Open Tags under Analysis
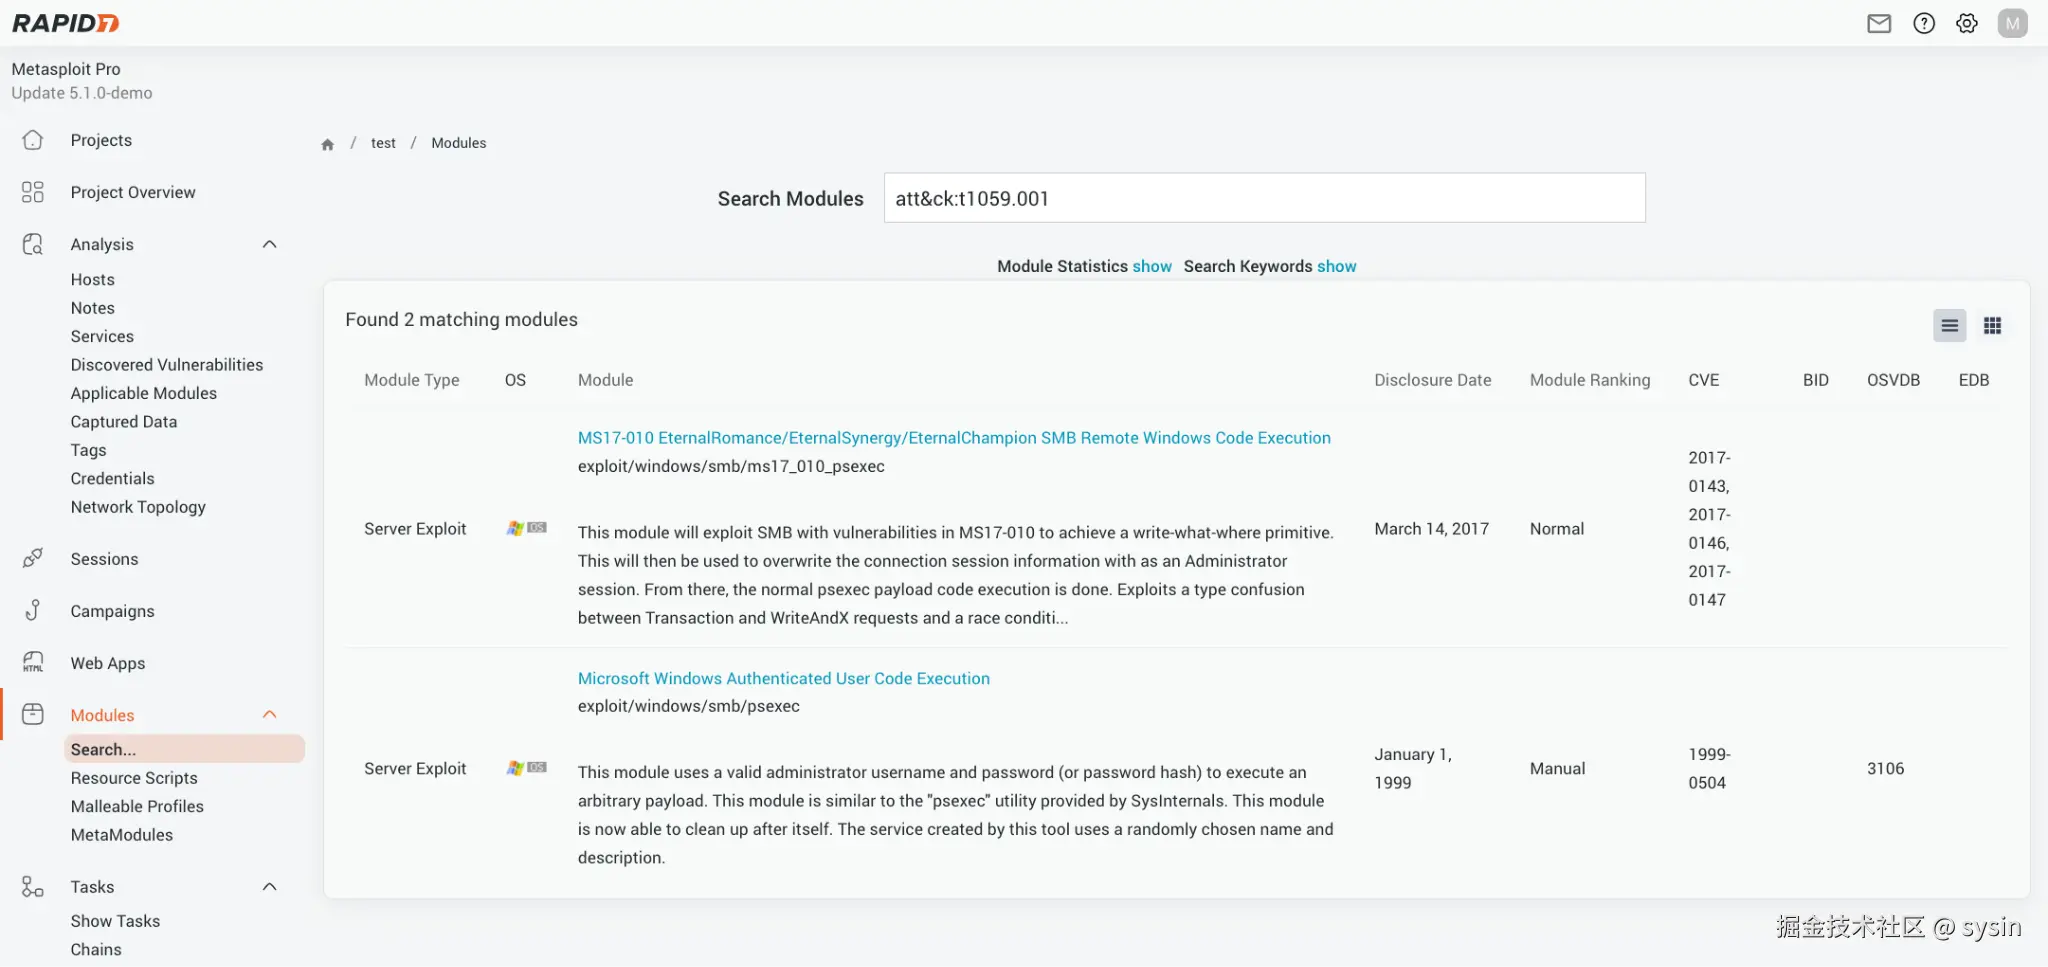The image size is (2048, 967). (x=88, y=450)
